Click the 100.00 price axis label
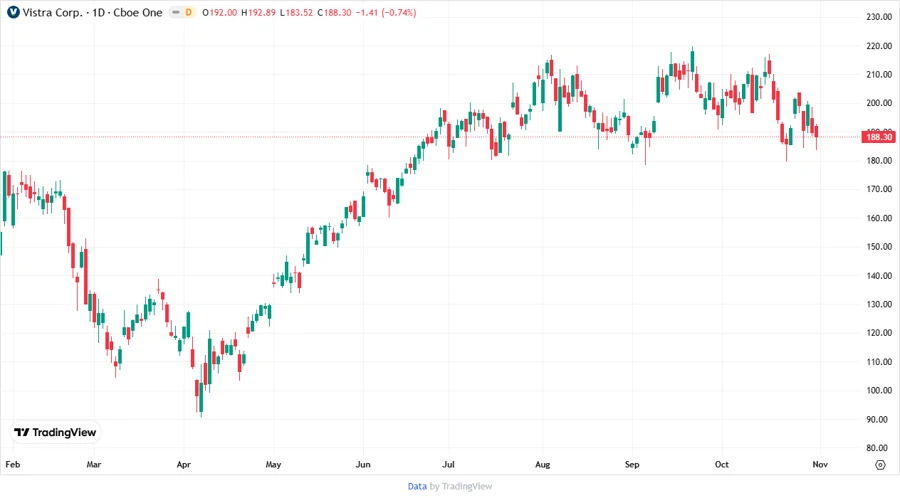The image size is (900, 498). point(879,391)
